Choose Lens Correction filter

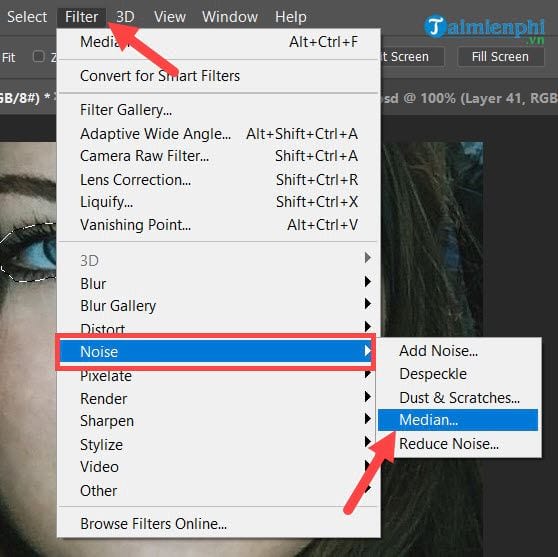219,180
